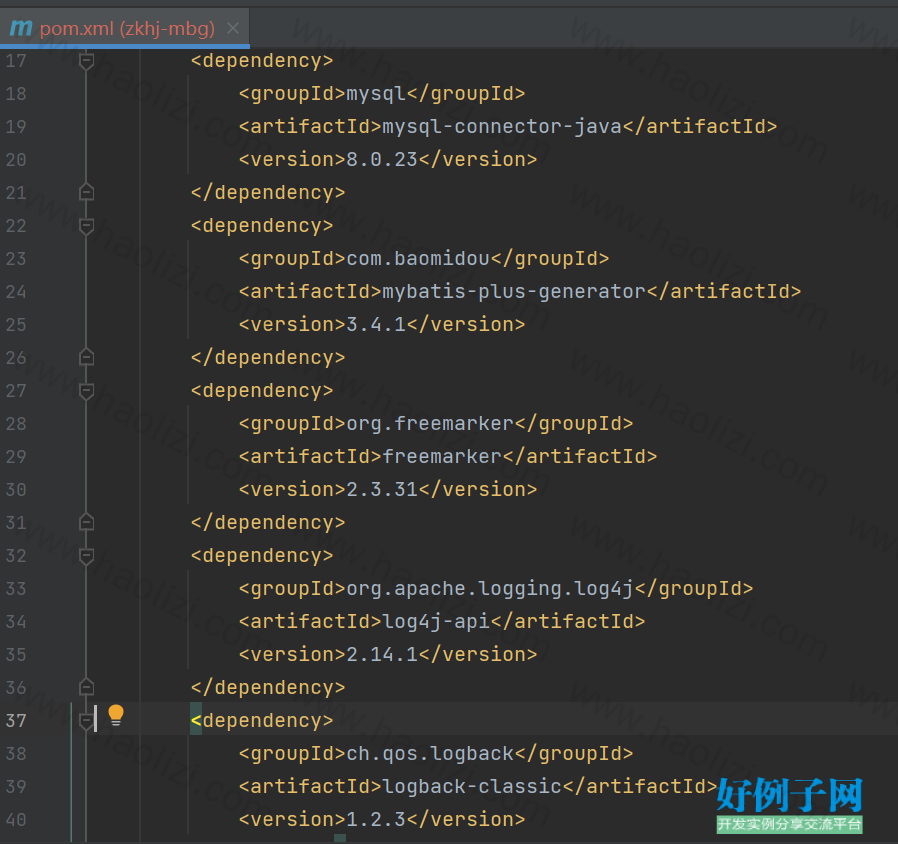898x844 pixels.
Task: Collapse fold marker at line 26 closing tag
Action: [86, 357]
